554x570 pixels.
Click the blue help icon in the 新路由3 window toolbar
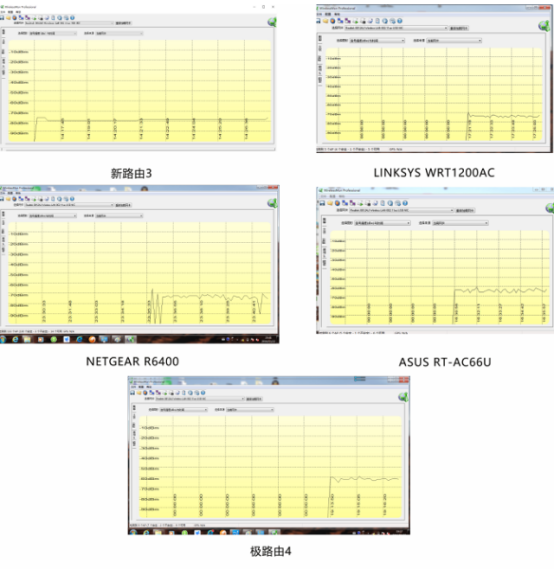pos(72,17)
